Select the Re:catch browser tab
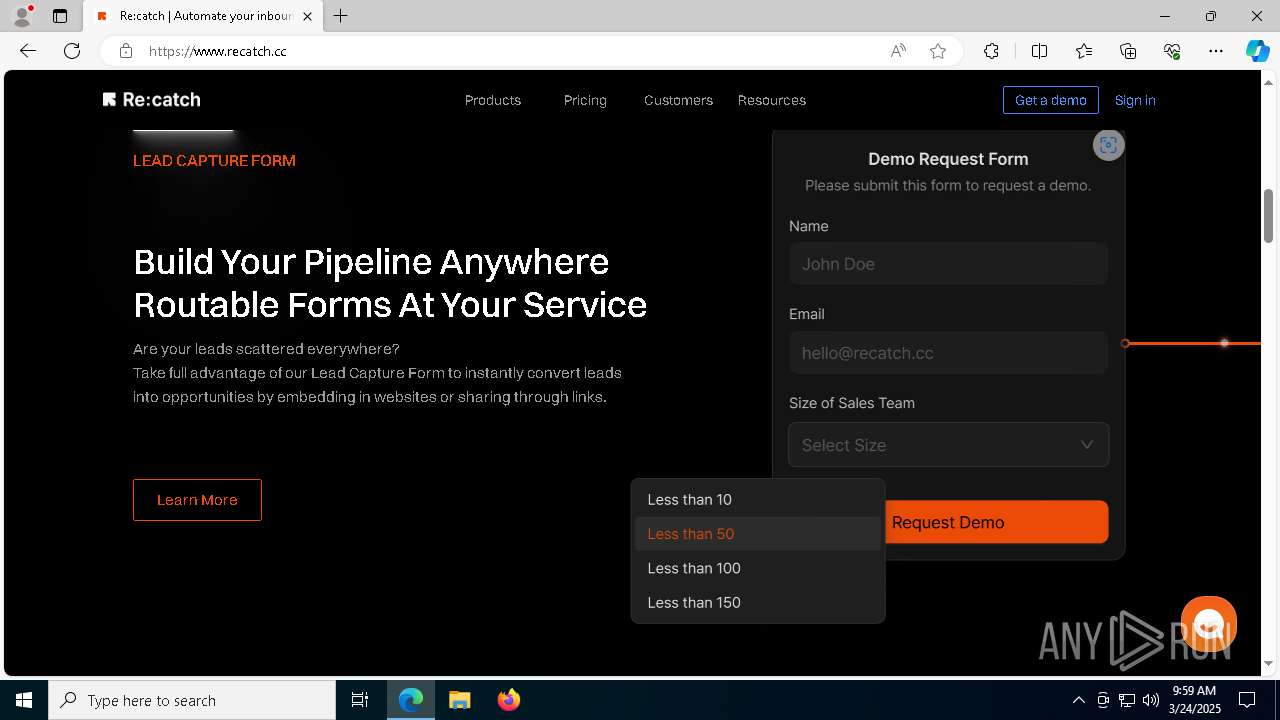The width and height of the screenshot is (1280, 720). coord(204,16)
